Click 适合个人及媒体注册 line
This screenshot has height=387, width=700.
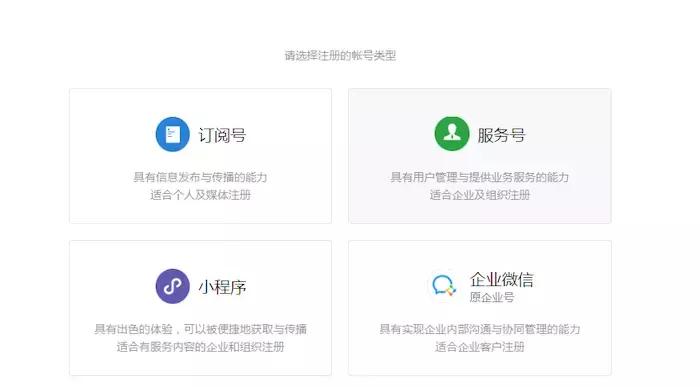200,195
